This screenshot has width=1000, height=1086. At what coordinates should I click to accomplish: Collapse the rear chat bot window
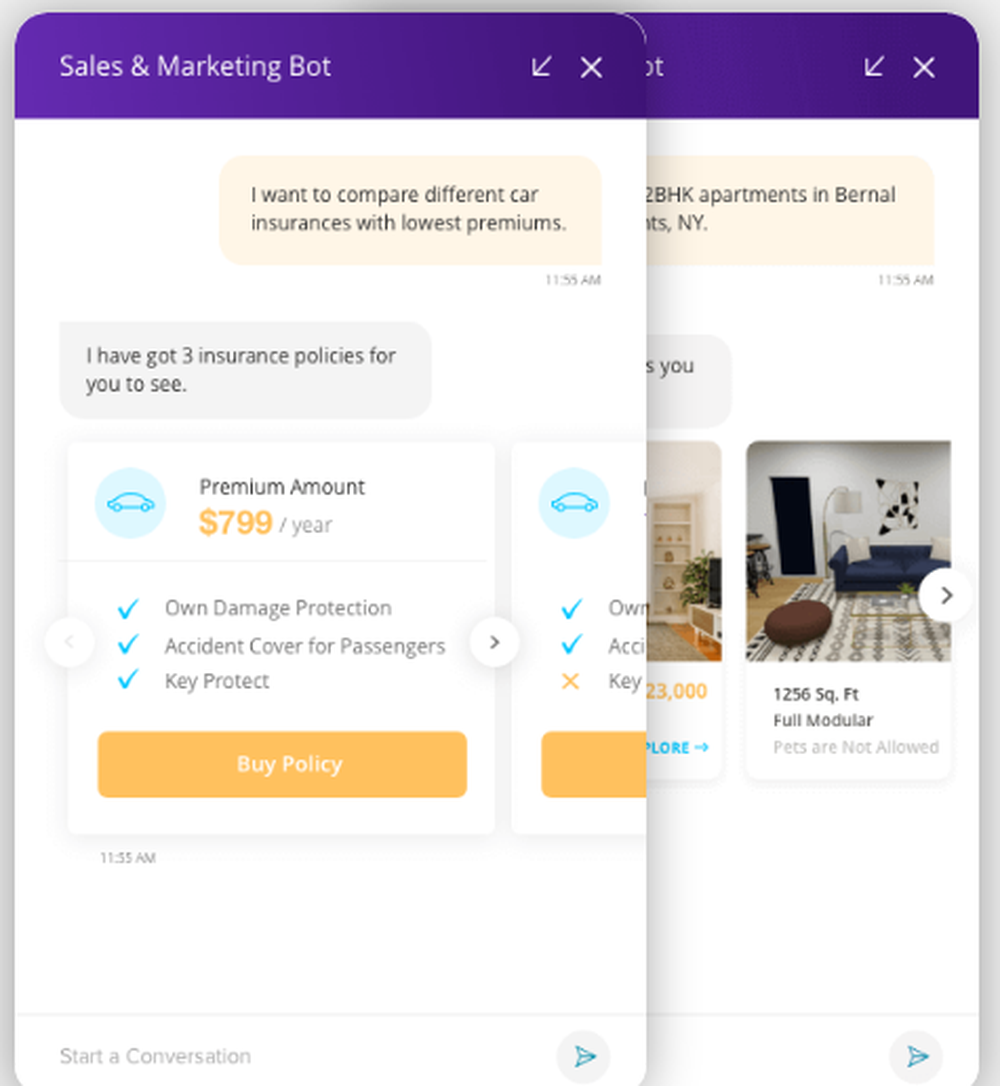click(x=873, y=67)
